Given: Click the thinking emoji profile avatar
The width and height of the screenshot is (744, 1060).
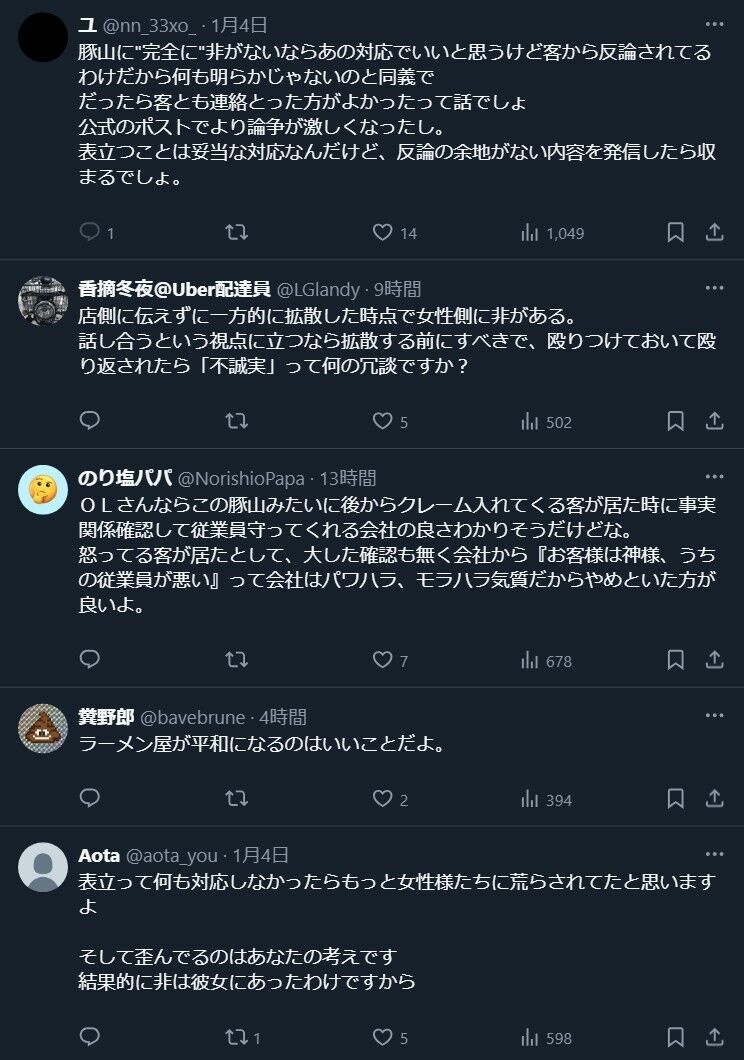Looking at the screenshot, I should pos(43,490).
